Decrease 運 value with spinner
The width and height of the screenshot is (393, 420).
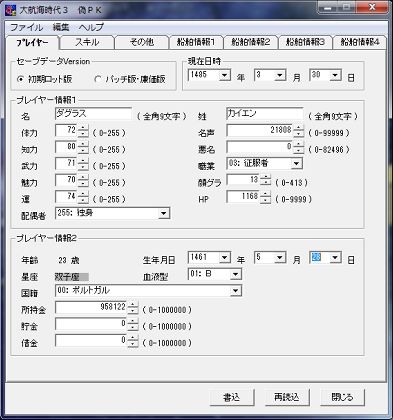pos(83,200)
